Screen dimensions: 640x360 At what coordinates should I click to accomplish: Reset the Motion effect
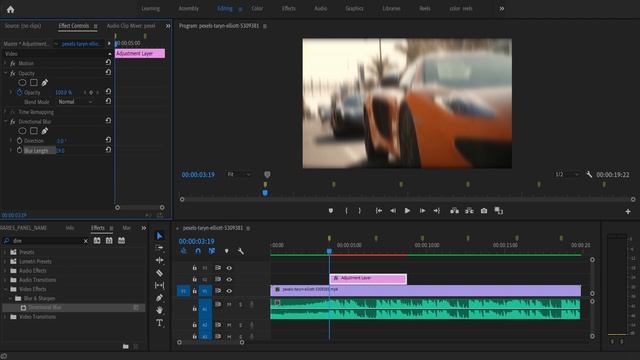(x=108, y=62)
